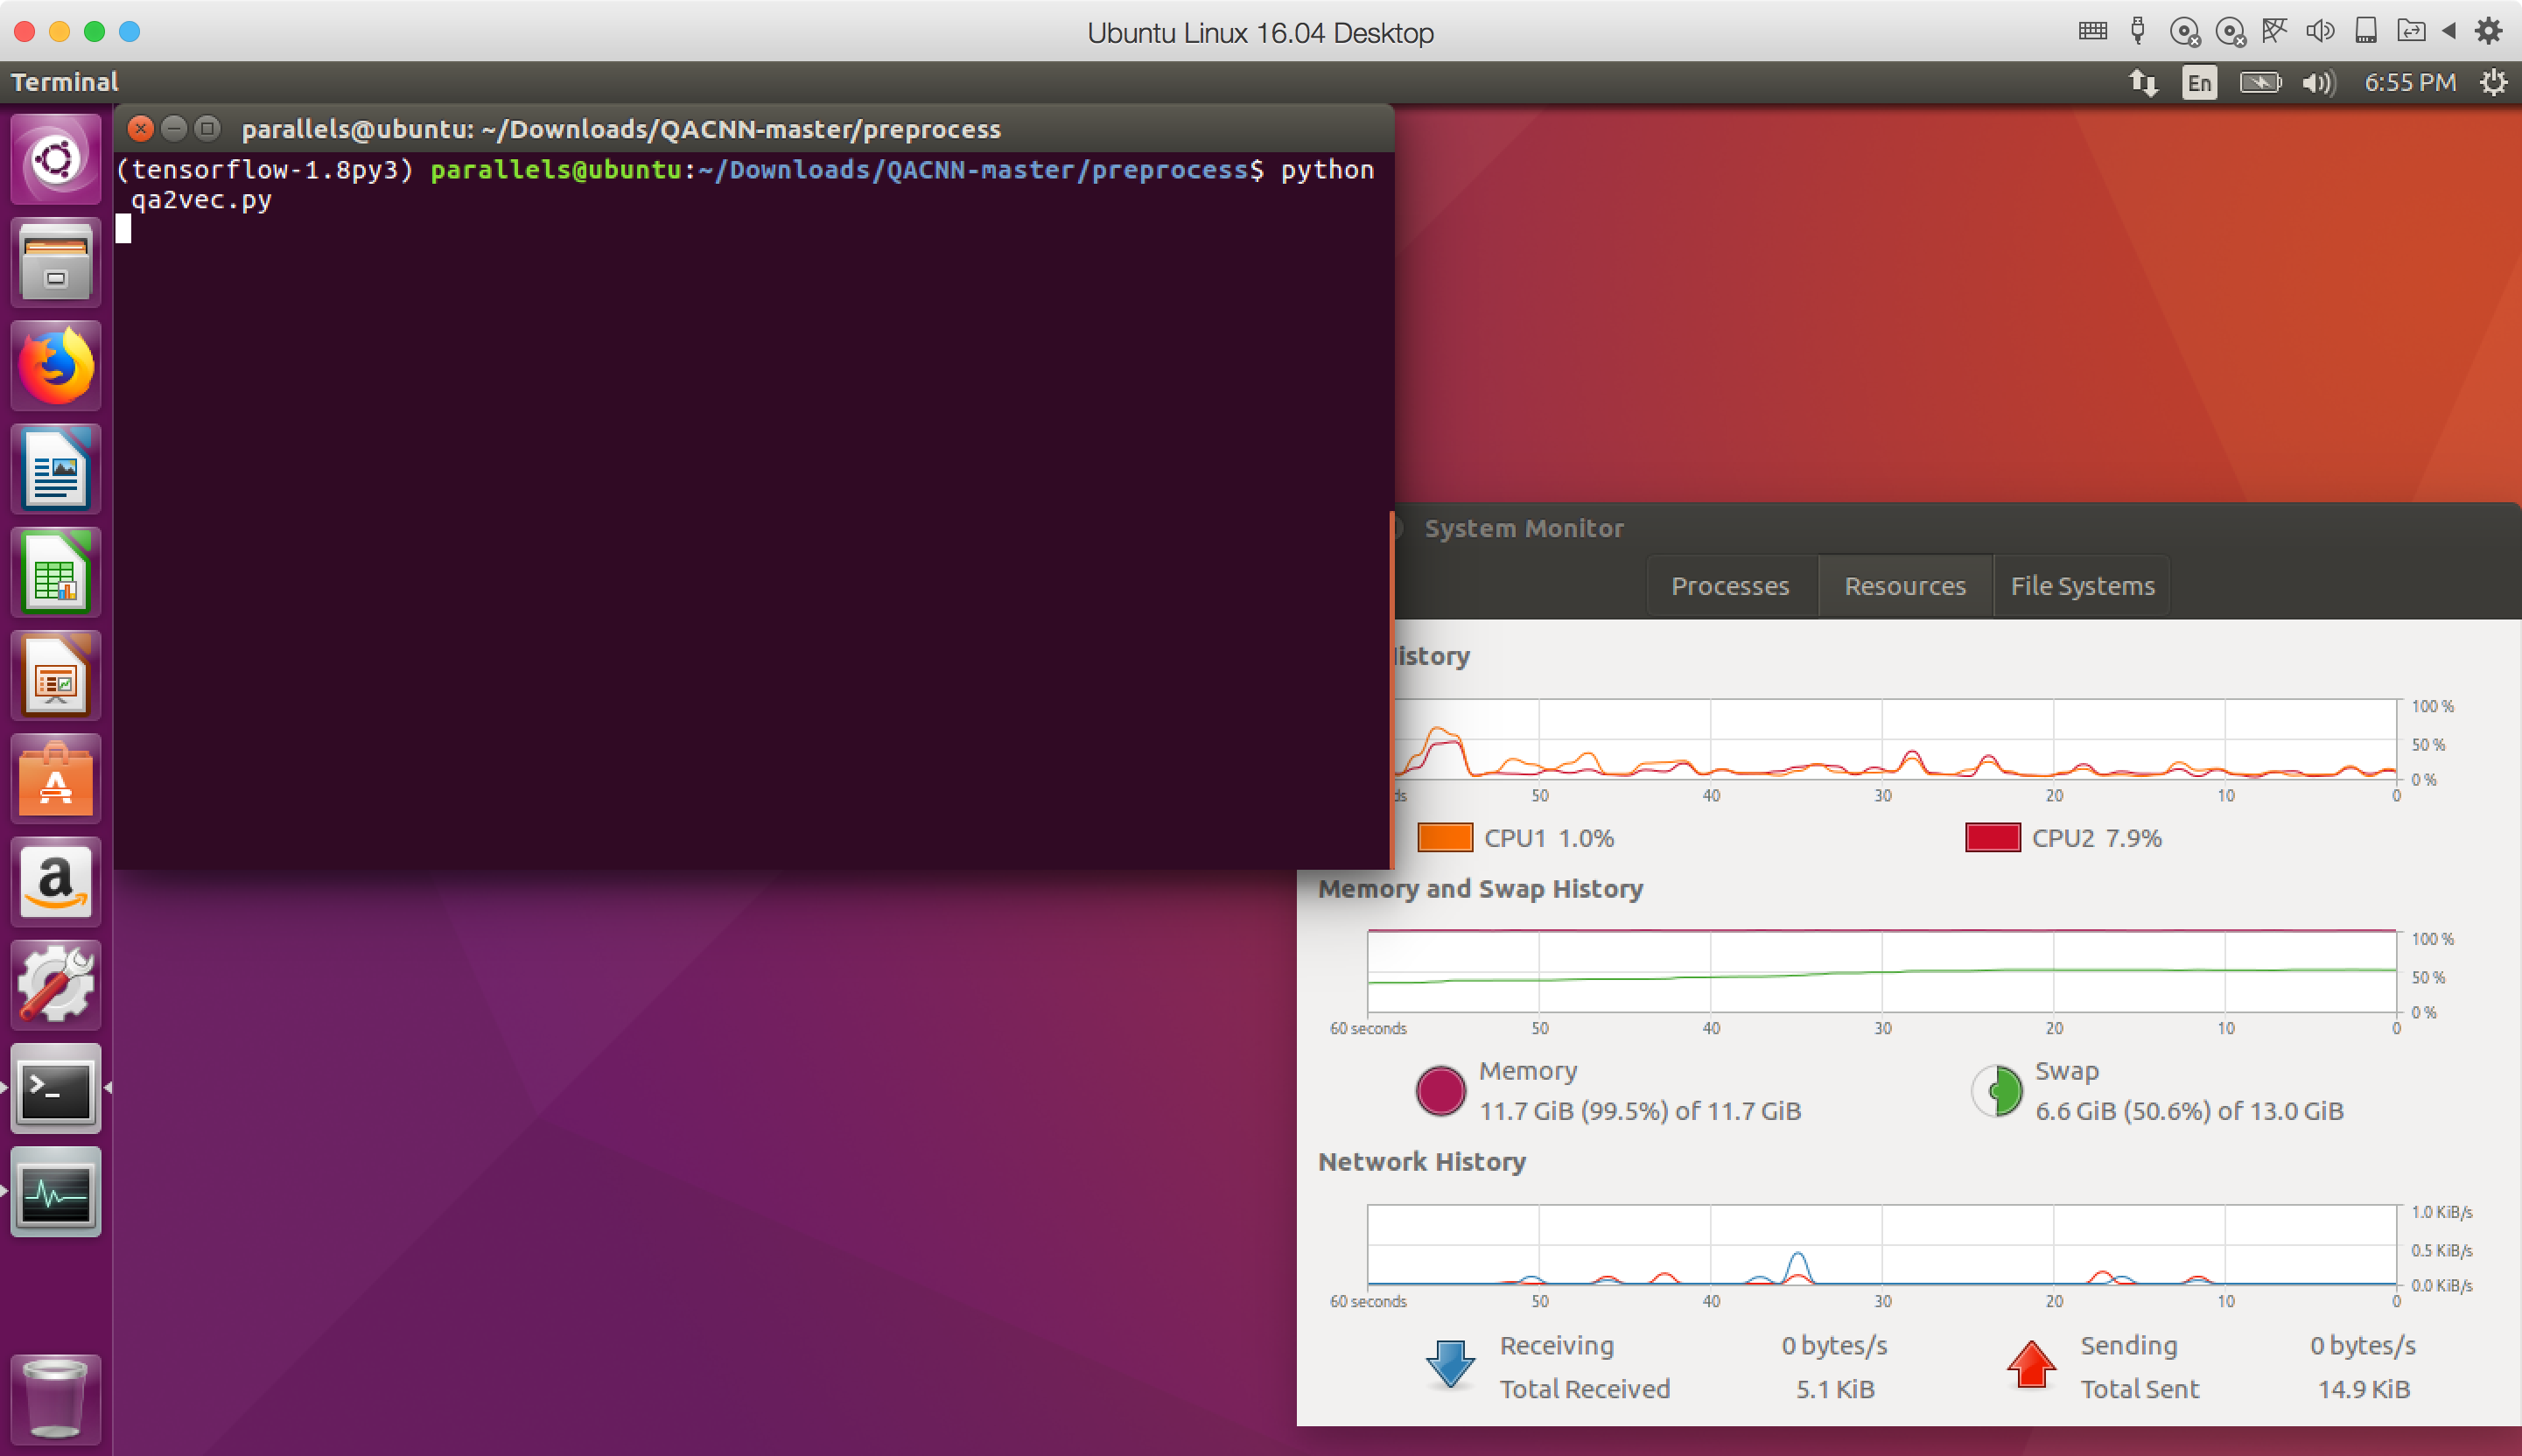The width and height of the screenshot is (2522, 1456).
Task: Open System Settings wrench icon
Action: [56, 986]
